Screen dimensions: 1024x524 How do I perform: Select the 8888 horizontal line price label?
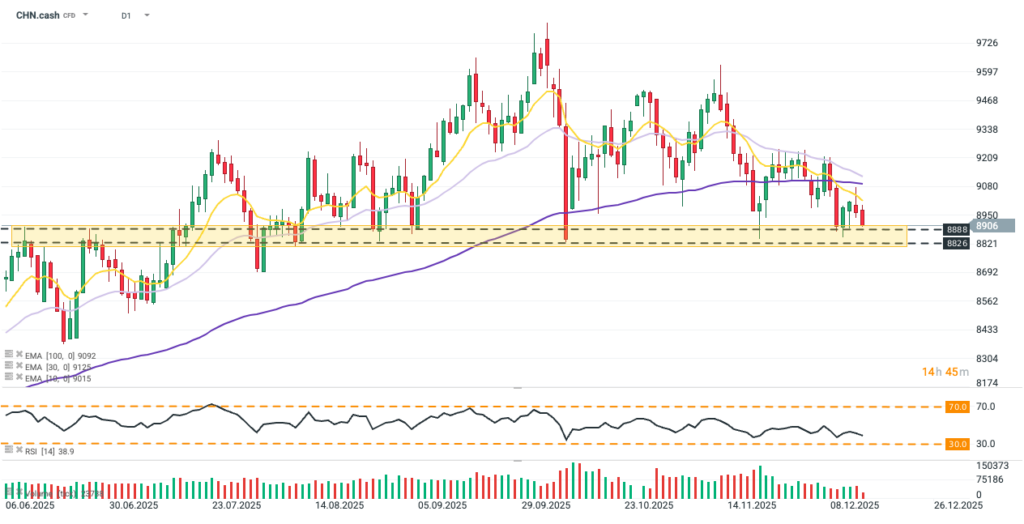pyautogui.click(x=958, y=229)
